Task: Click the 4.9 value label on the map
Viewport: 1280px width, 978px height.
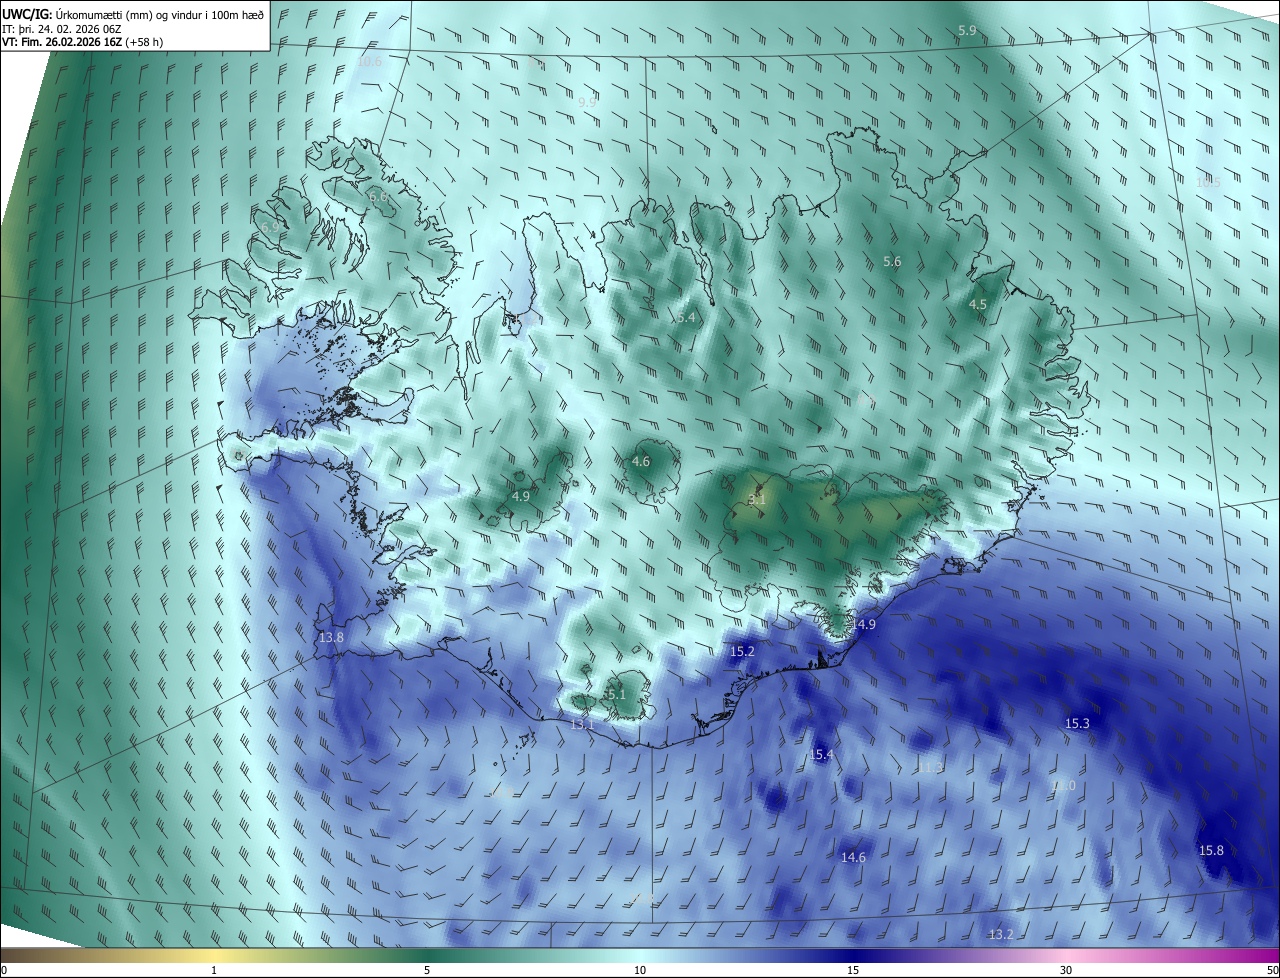Action: (521, 496)
